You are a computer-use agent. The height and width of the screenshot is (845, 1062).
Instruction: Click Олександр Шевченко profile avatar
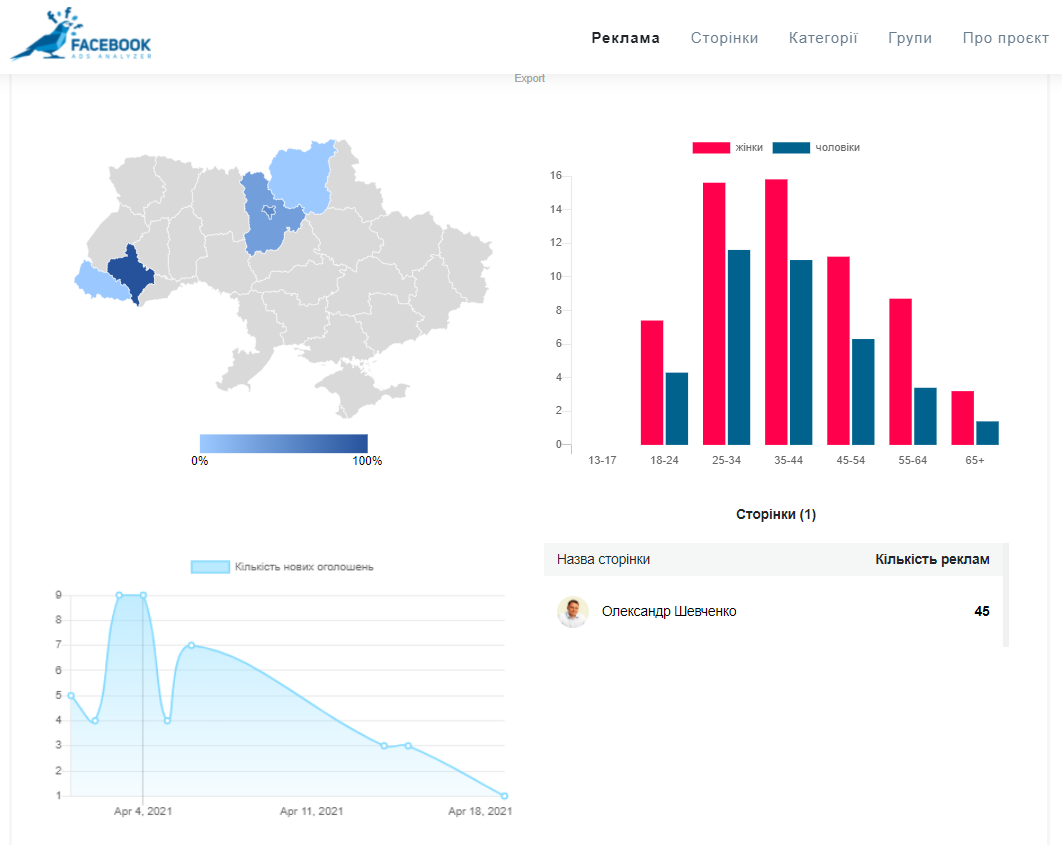573,612
